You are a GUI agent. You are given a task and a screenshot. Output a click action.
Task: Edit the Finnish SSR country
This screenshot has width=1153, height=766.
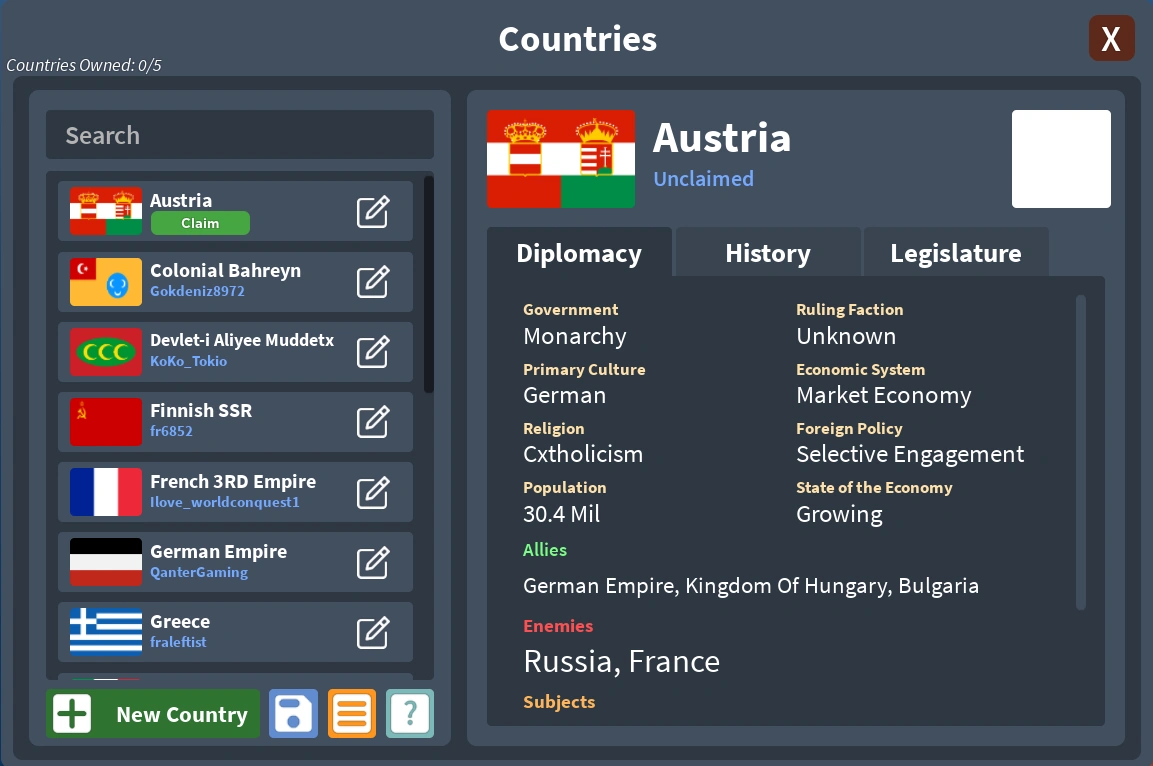point(373,421)
